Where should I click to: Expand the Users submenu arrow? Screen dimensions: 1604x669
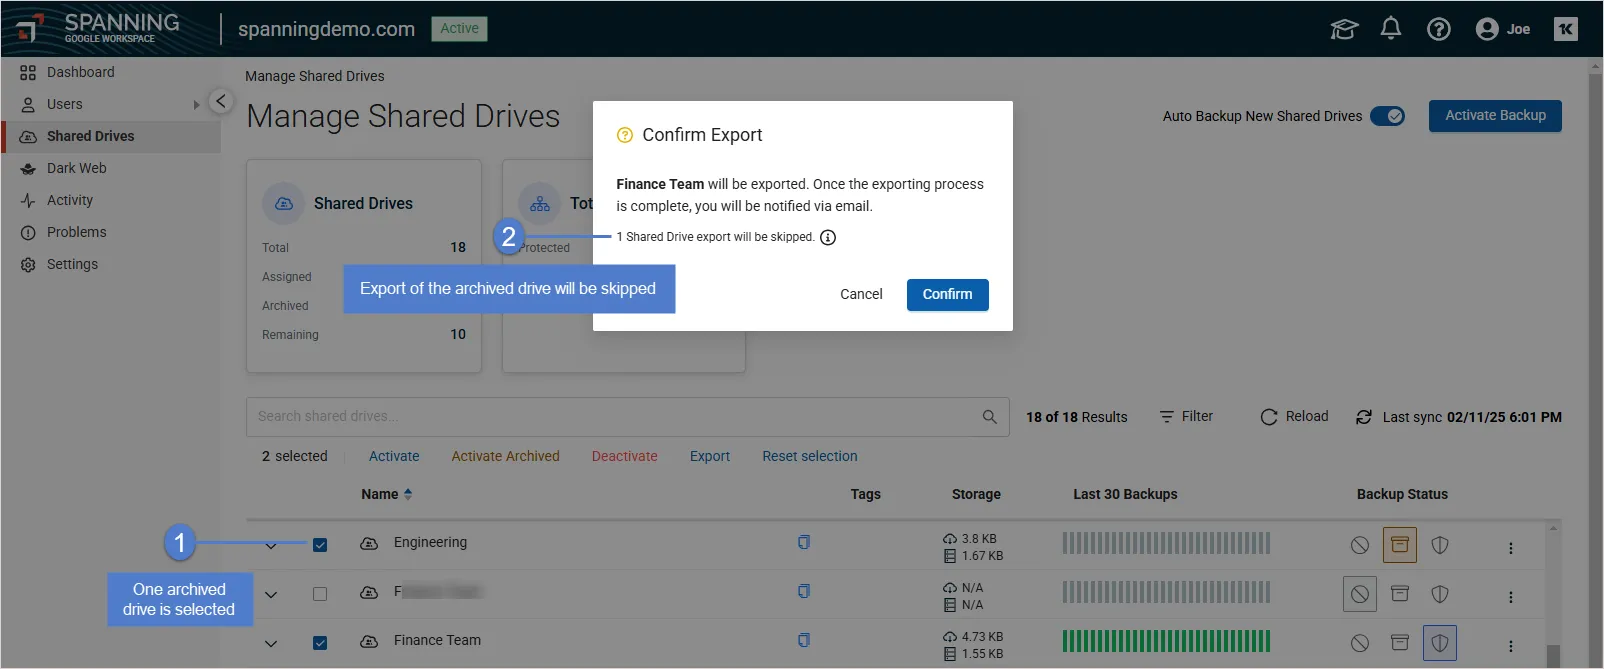tap(196, 105)
